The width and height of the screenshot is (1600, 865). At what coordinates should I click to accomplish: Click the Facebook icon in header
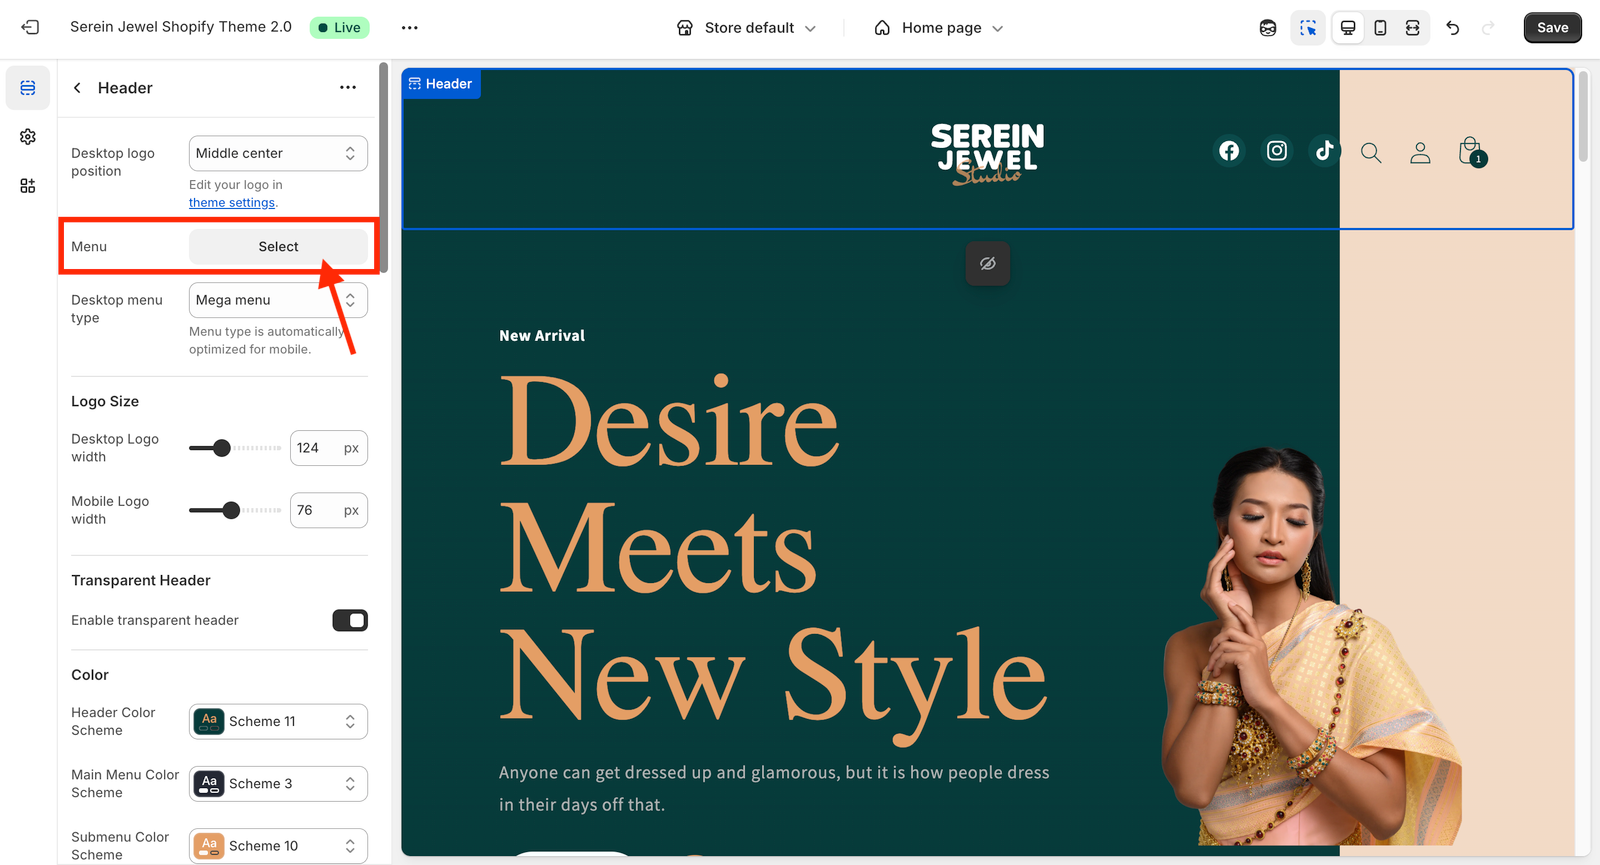(1229, 151)
